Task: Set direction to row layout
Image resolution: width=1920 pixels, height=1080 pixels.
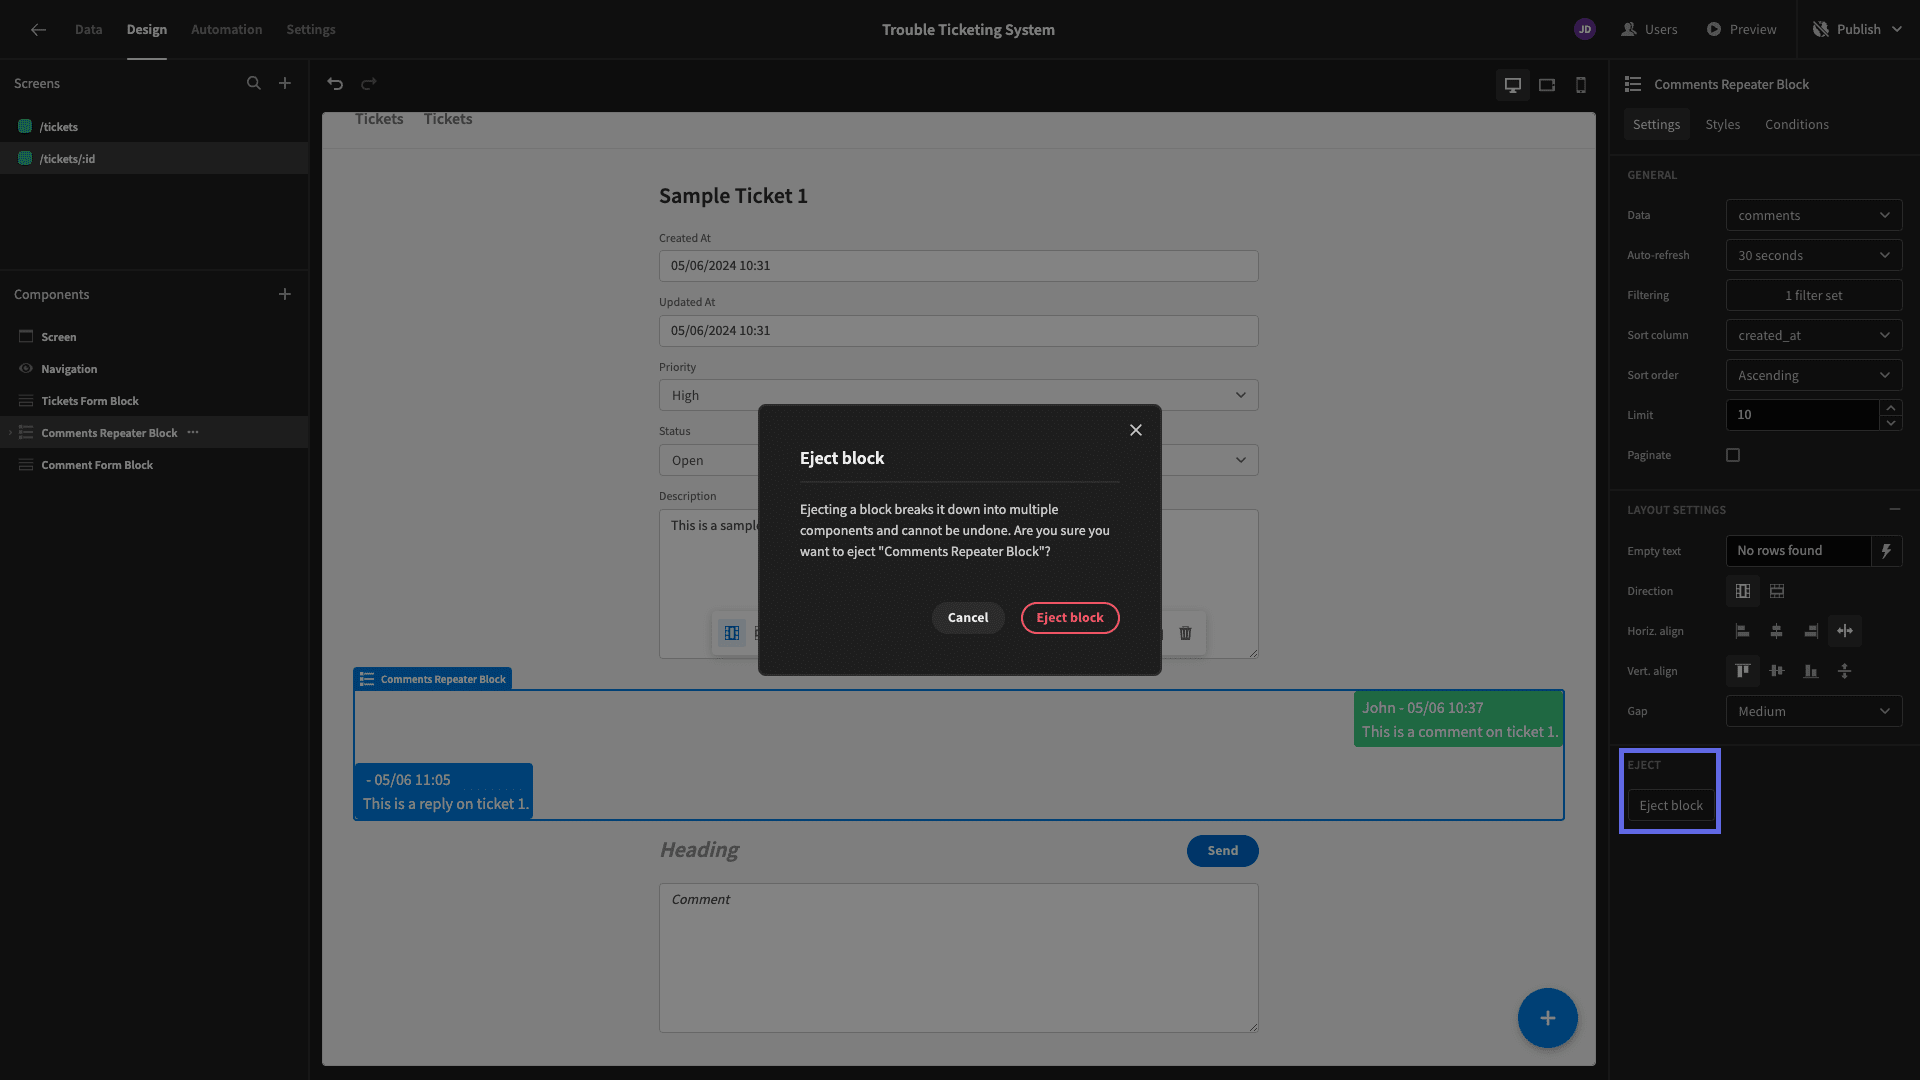Action: pos(1777,591)
